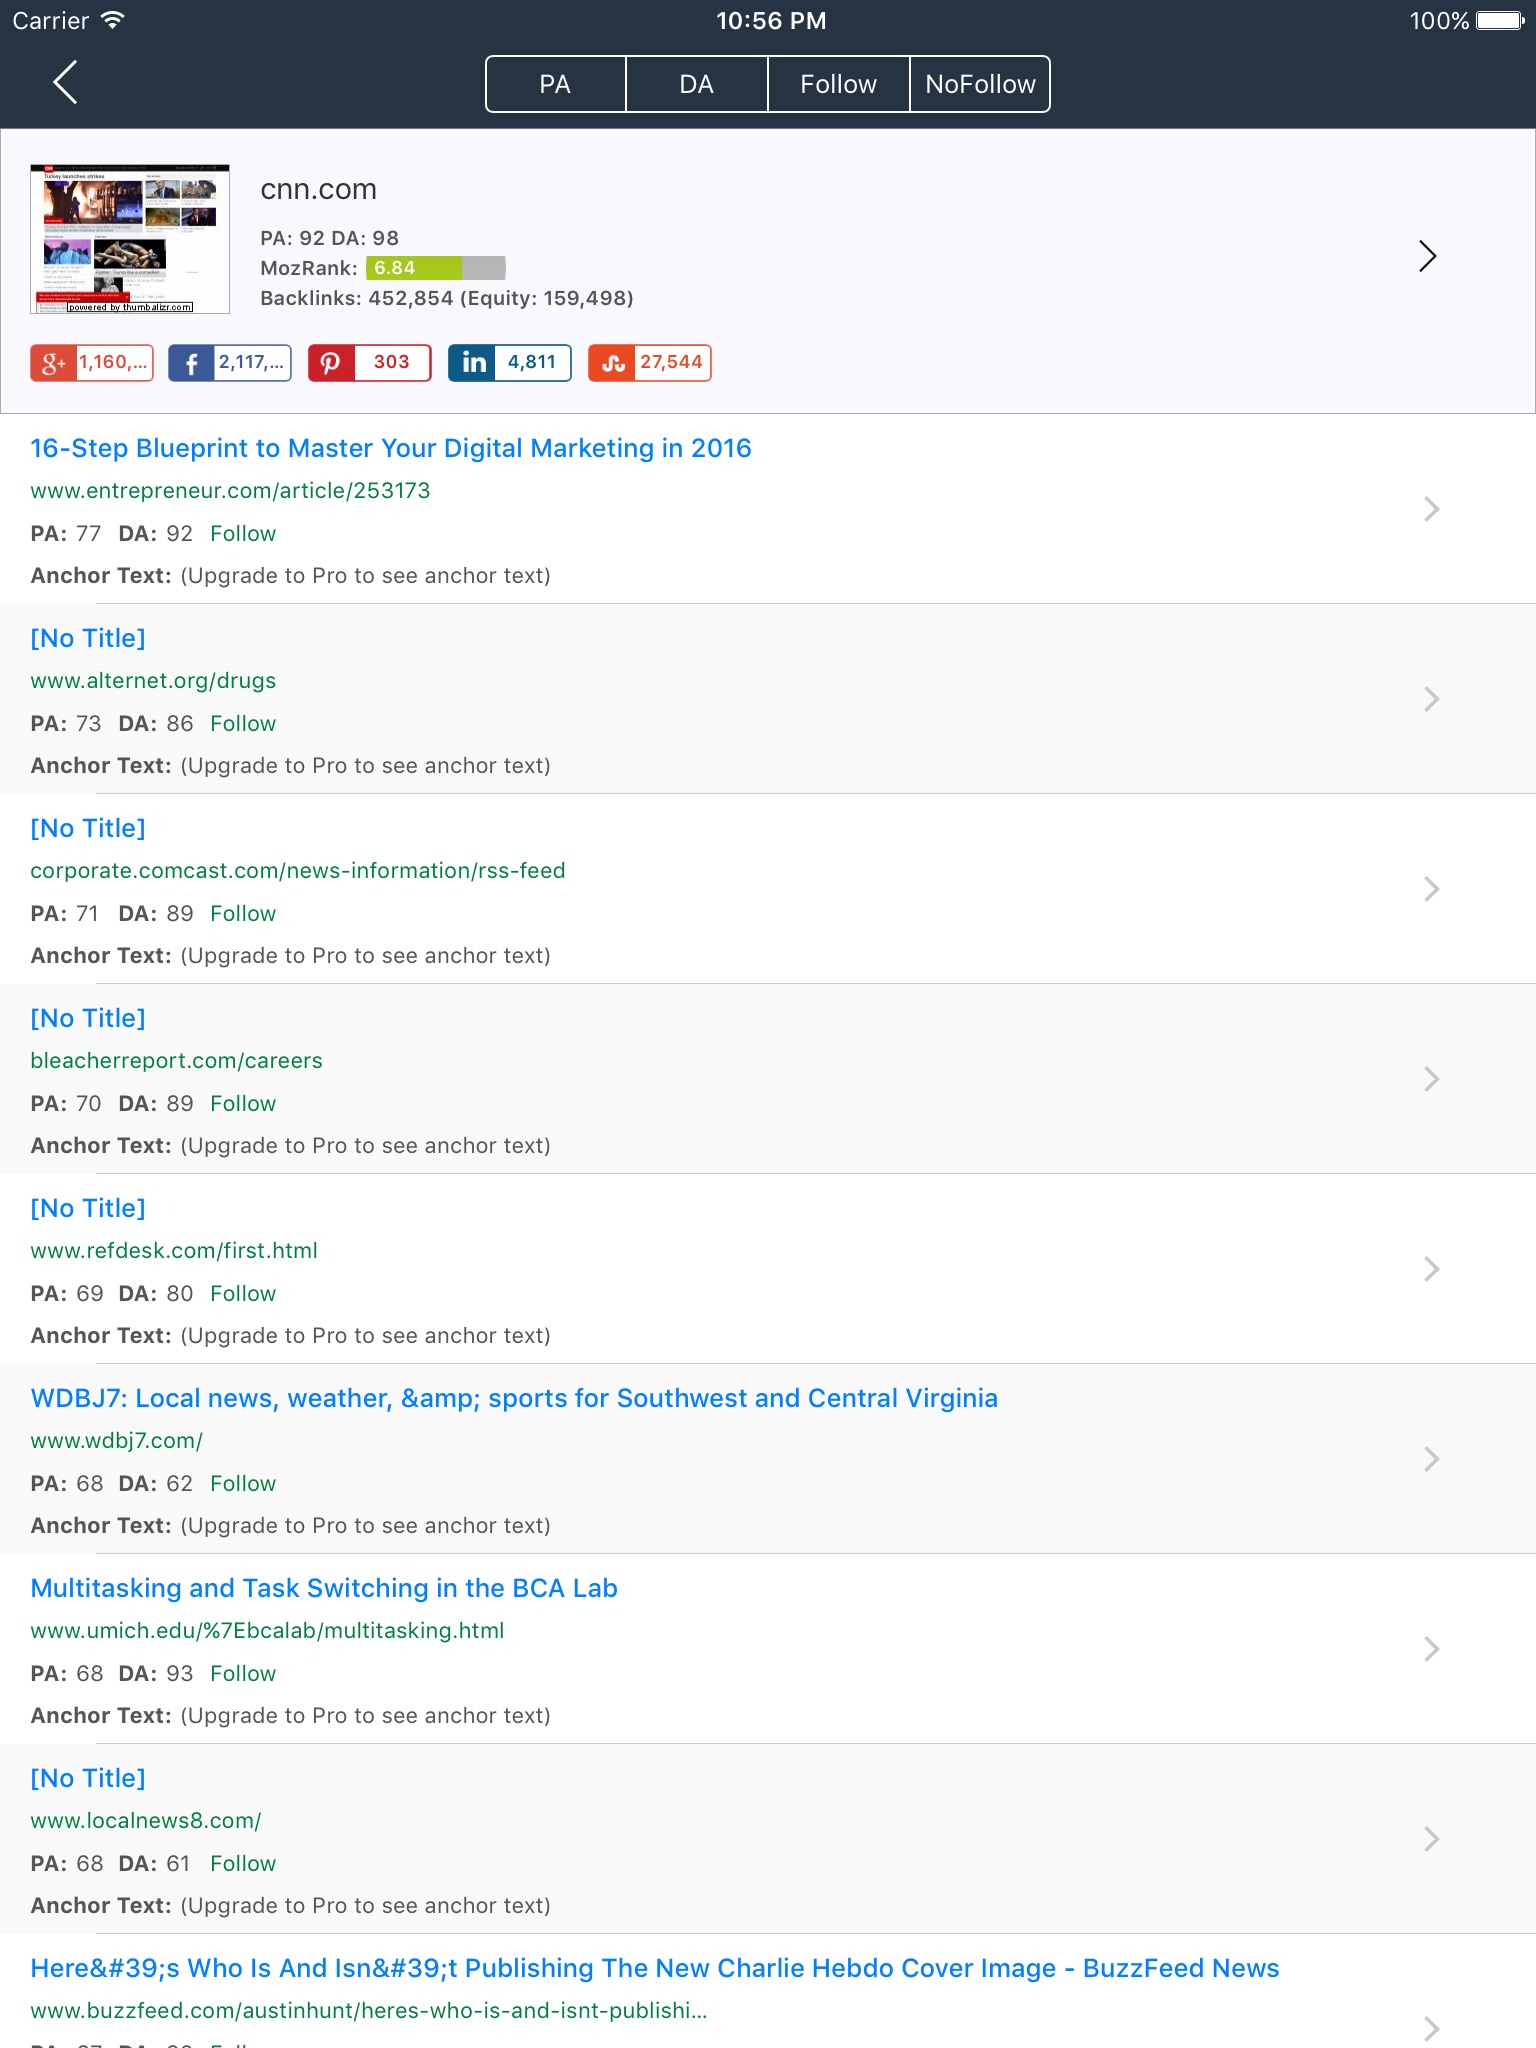Tap [No Title] above corporate.comcast.com

tap(88, 828)
